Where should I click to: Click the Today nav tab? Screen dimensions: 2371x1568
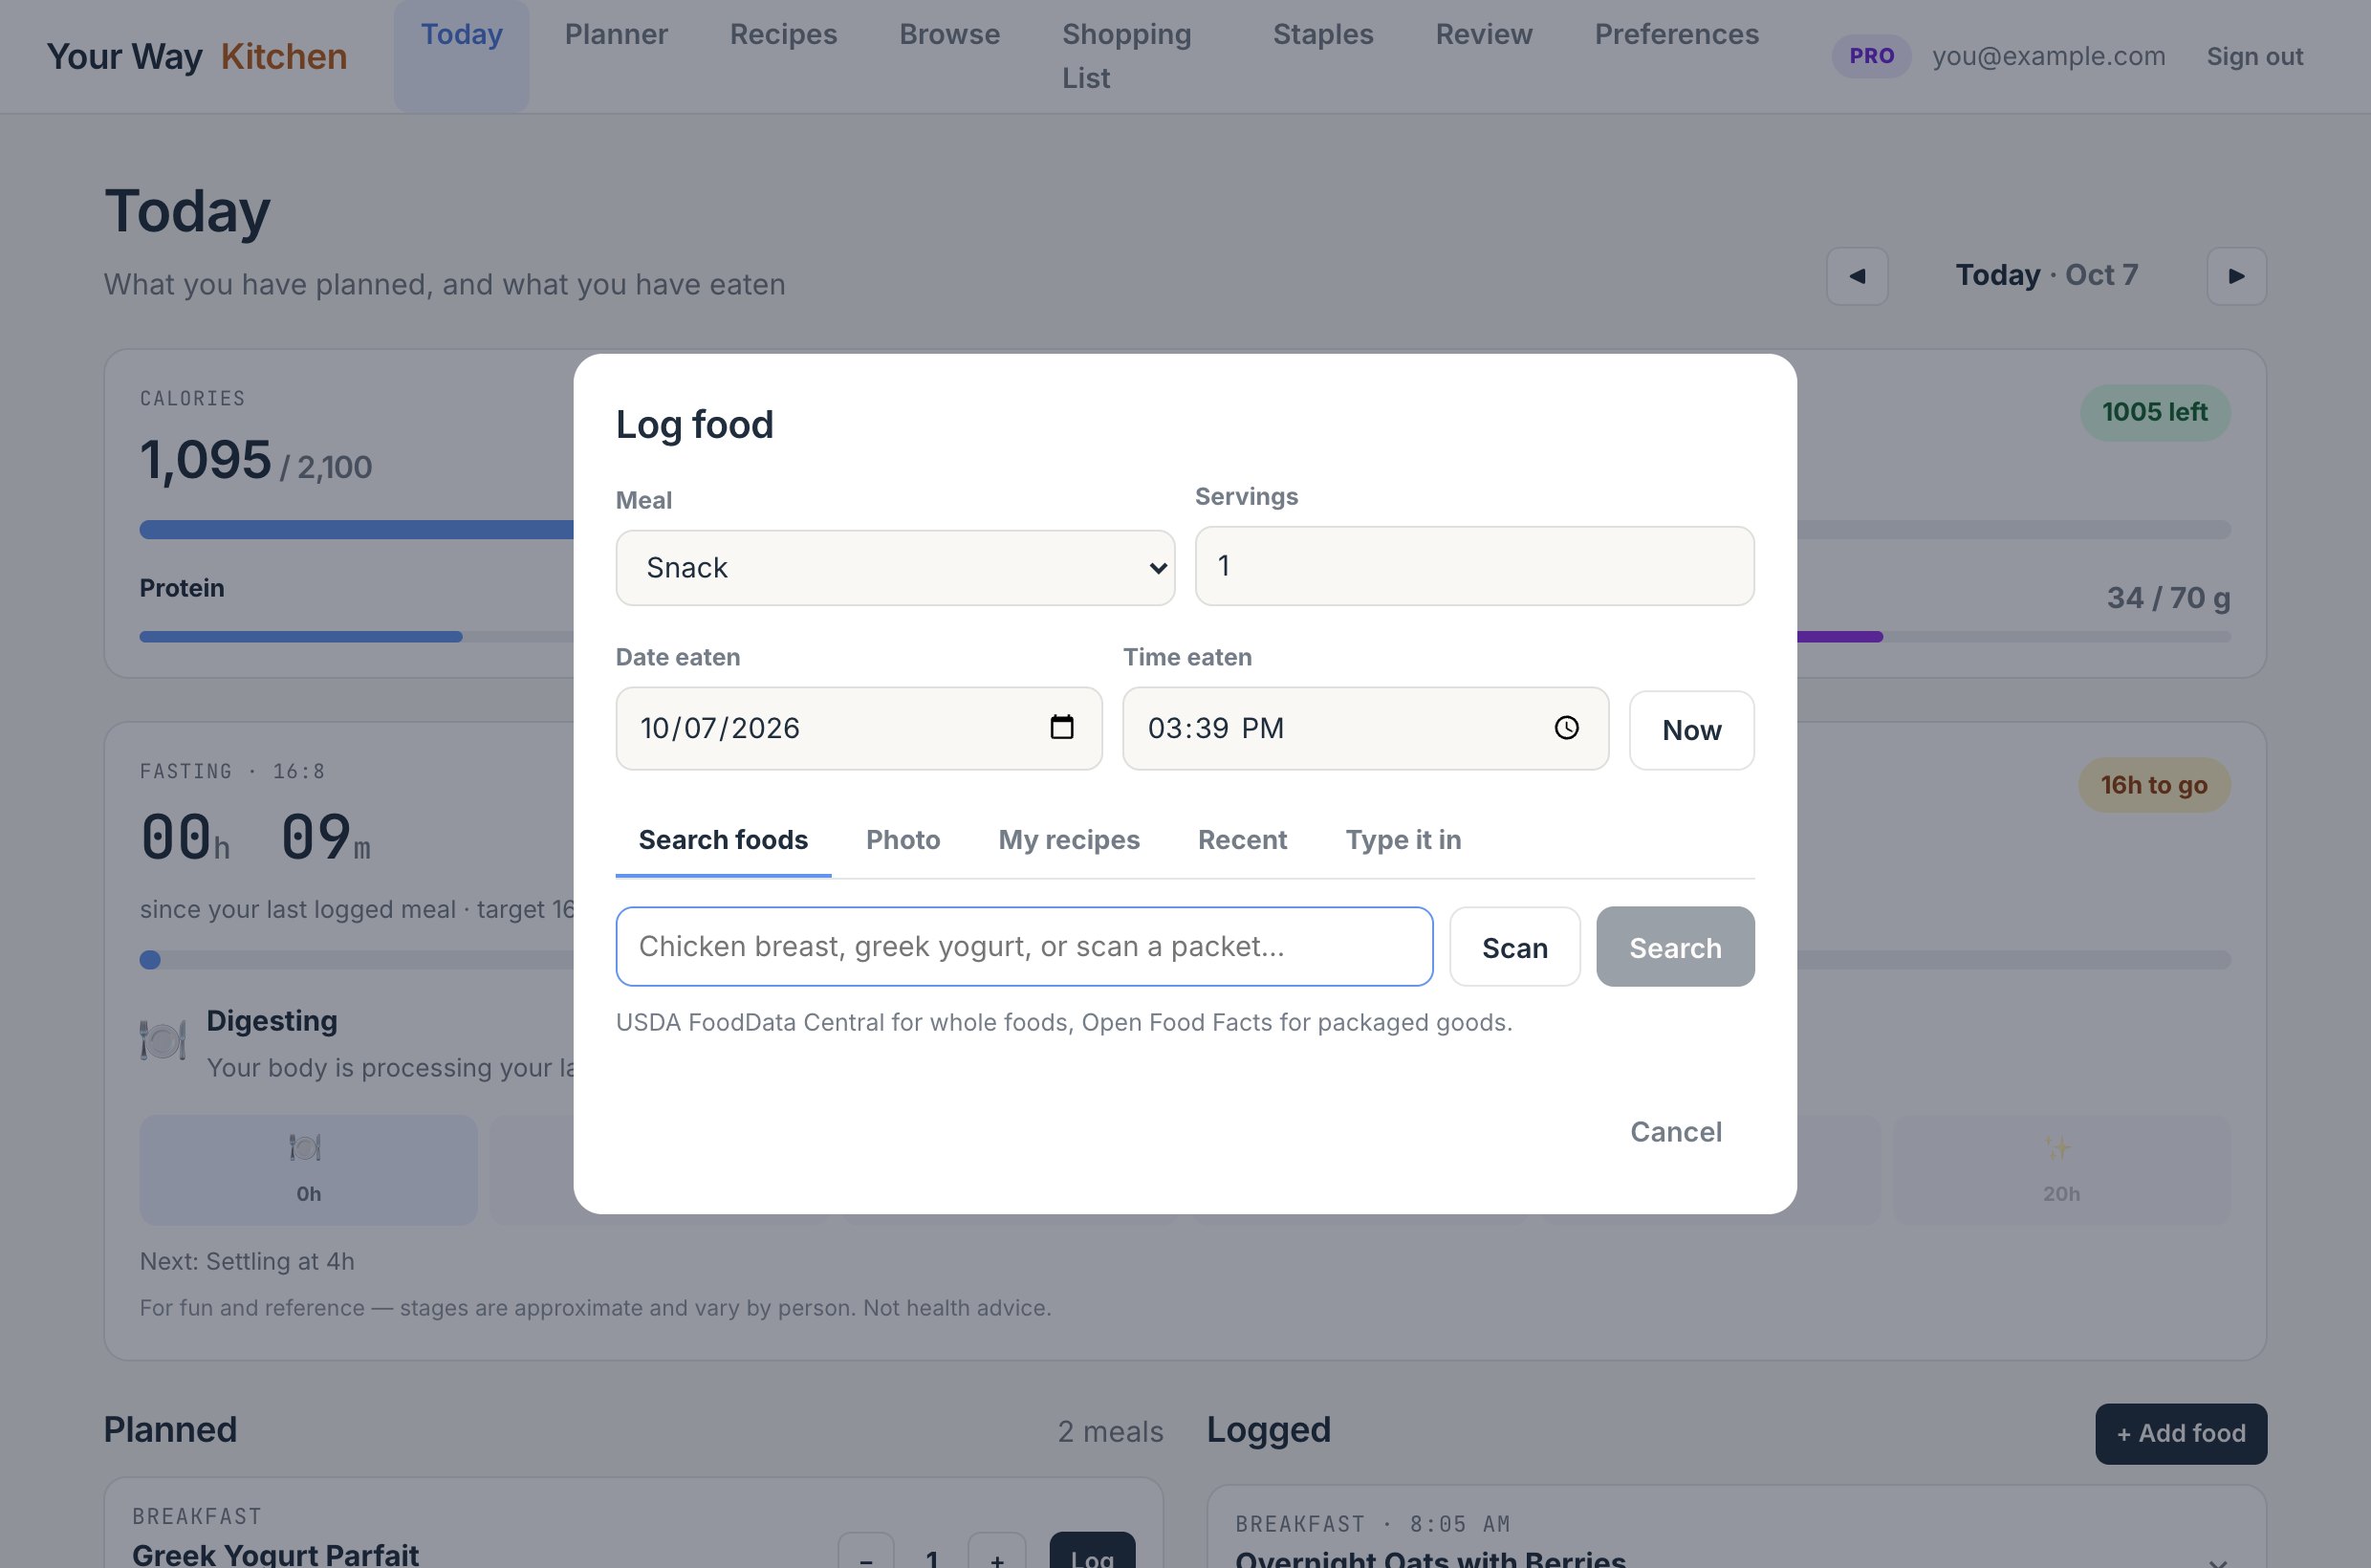click(461, 56)
